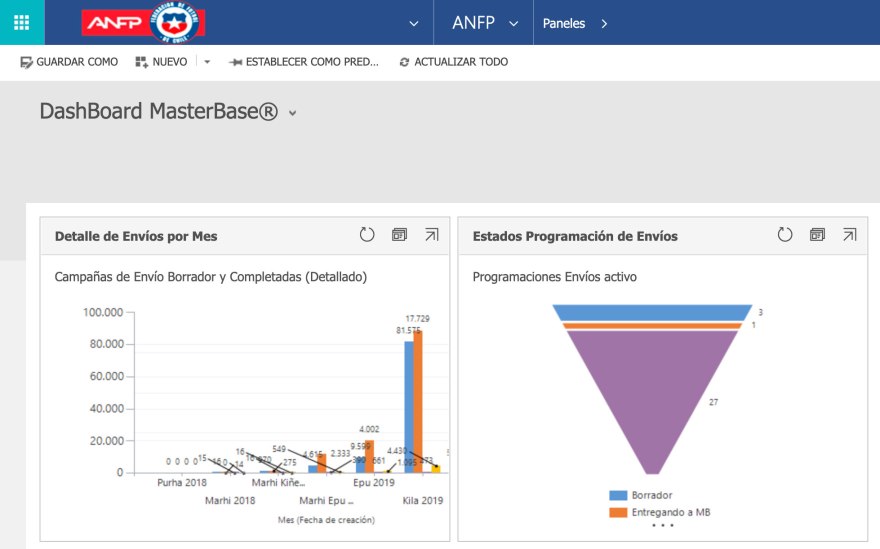Screen dimensions: 880x549
Task: View records for Estados Programación de Envíos
Action: point(817,235)
